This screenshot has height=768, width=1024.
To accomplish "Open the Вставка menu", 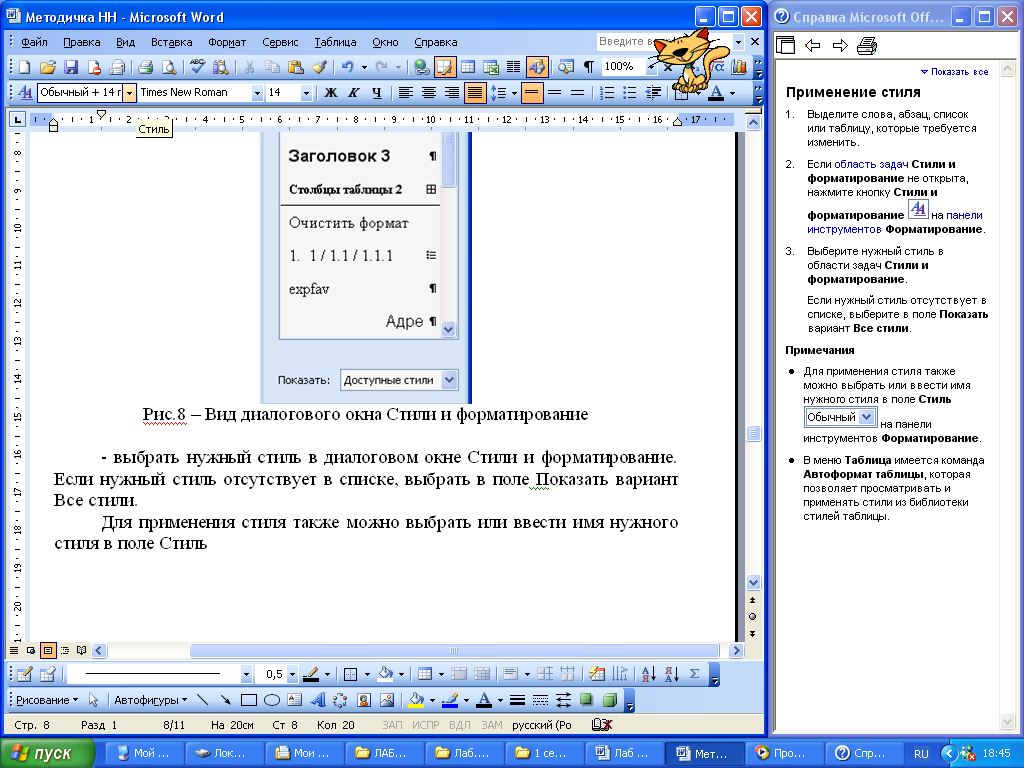I will click(171, 42).
